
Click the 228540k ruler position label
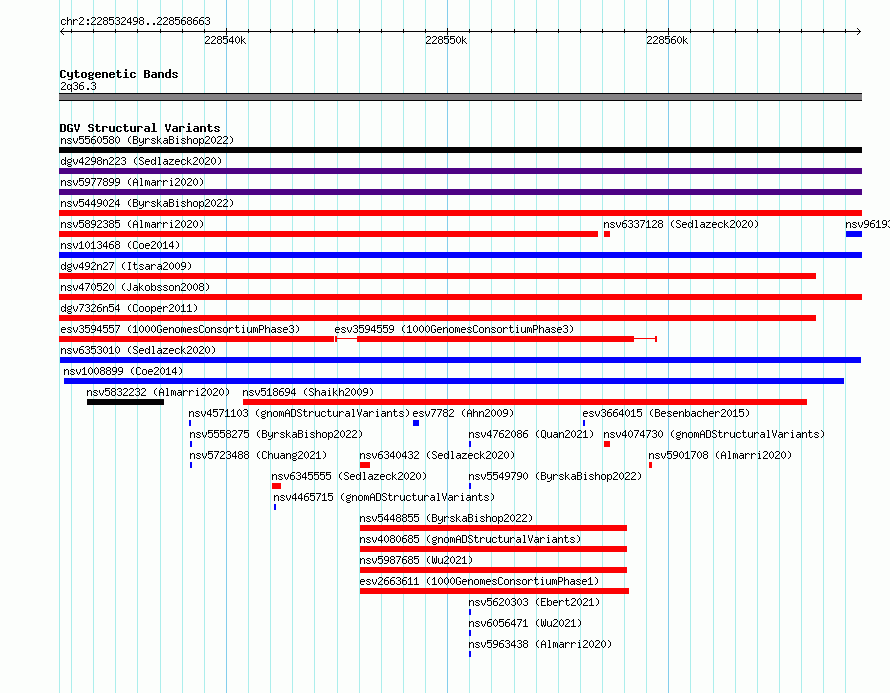[225, 40]
